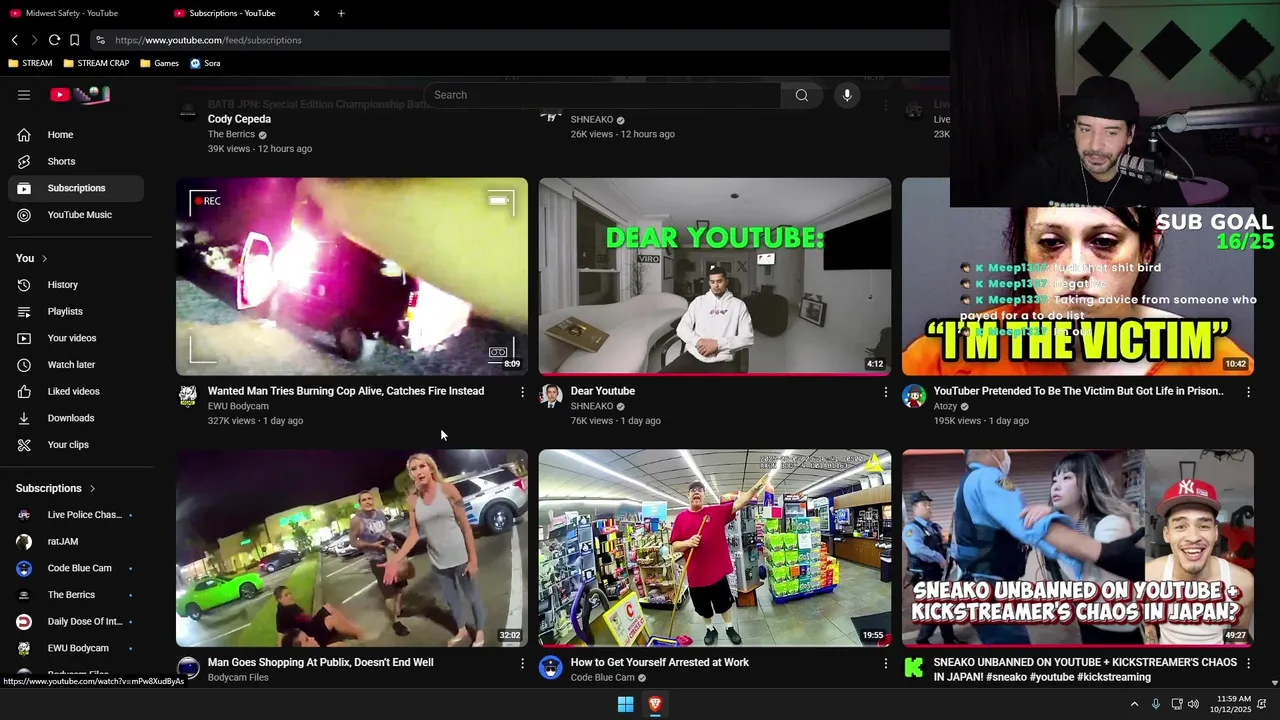Close the Subscriptions - YouTube tab
The height and width of the screenshot is (720, 1280).
pos(317,13)
